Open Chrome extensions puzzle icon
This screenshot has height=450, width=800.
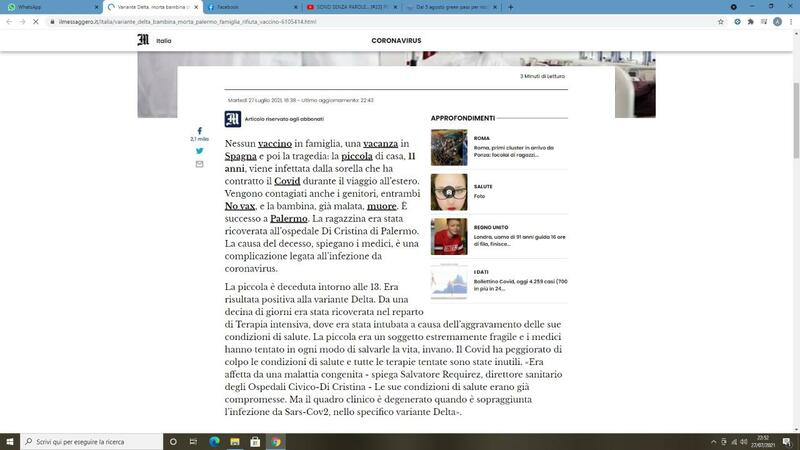click(x=751, y=22)
